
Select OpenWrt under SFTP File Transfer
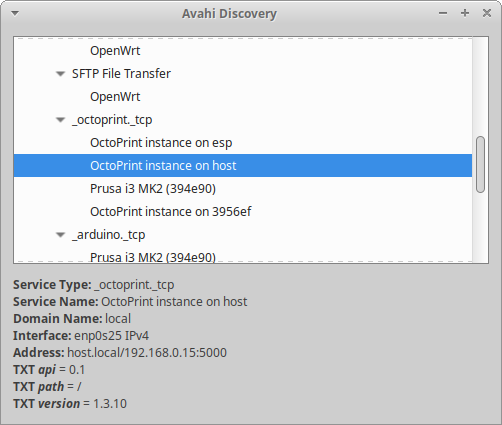pyautogui.click(x=243, y=97)
